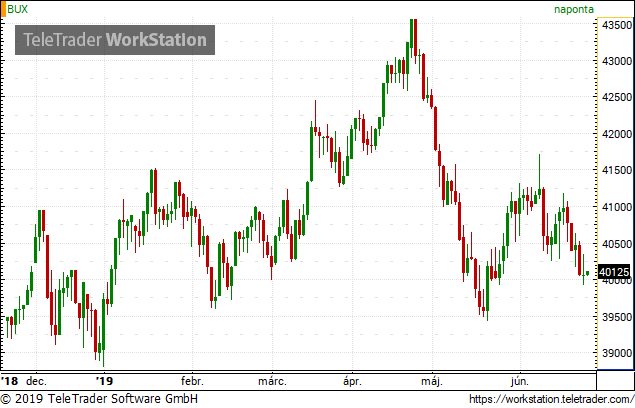This screenshot has height=408, width=635.
Task: Click the 40500 price axis label
Action: (617, 244)
